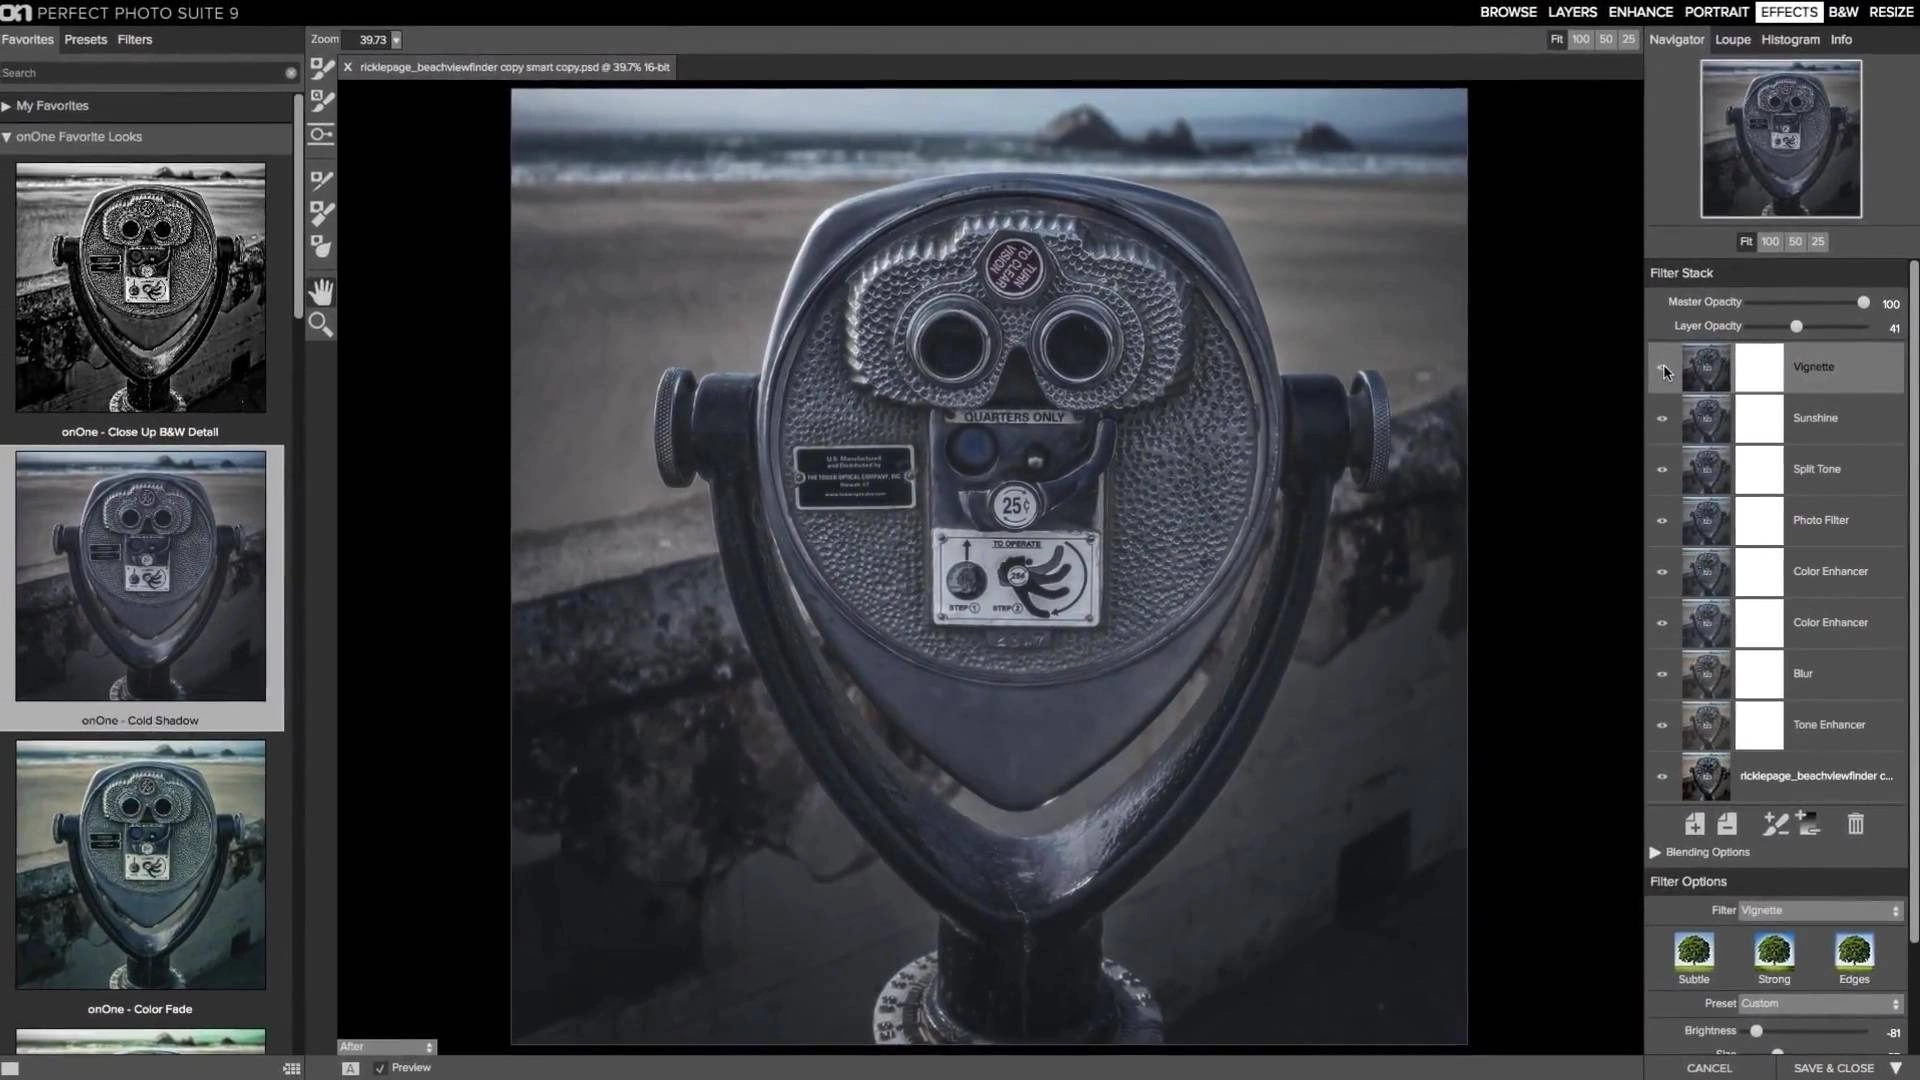Hide the Vignette filter layer

1662,368
